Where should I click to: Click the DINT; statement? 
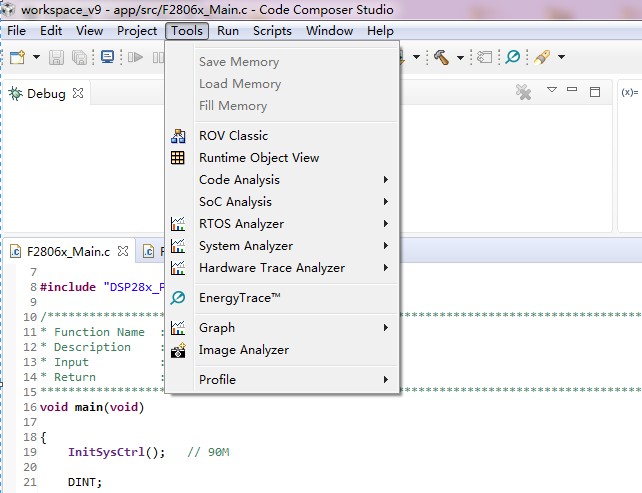[85, 482]
